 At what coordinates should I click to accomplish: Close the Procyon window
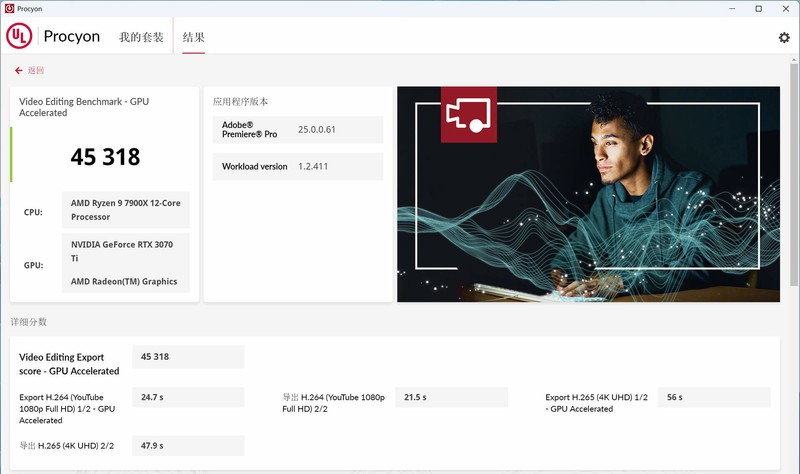786,9
